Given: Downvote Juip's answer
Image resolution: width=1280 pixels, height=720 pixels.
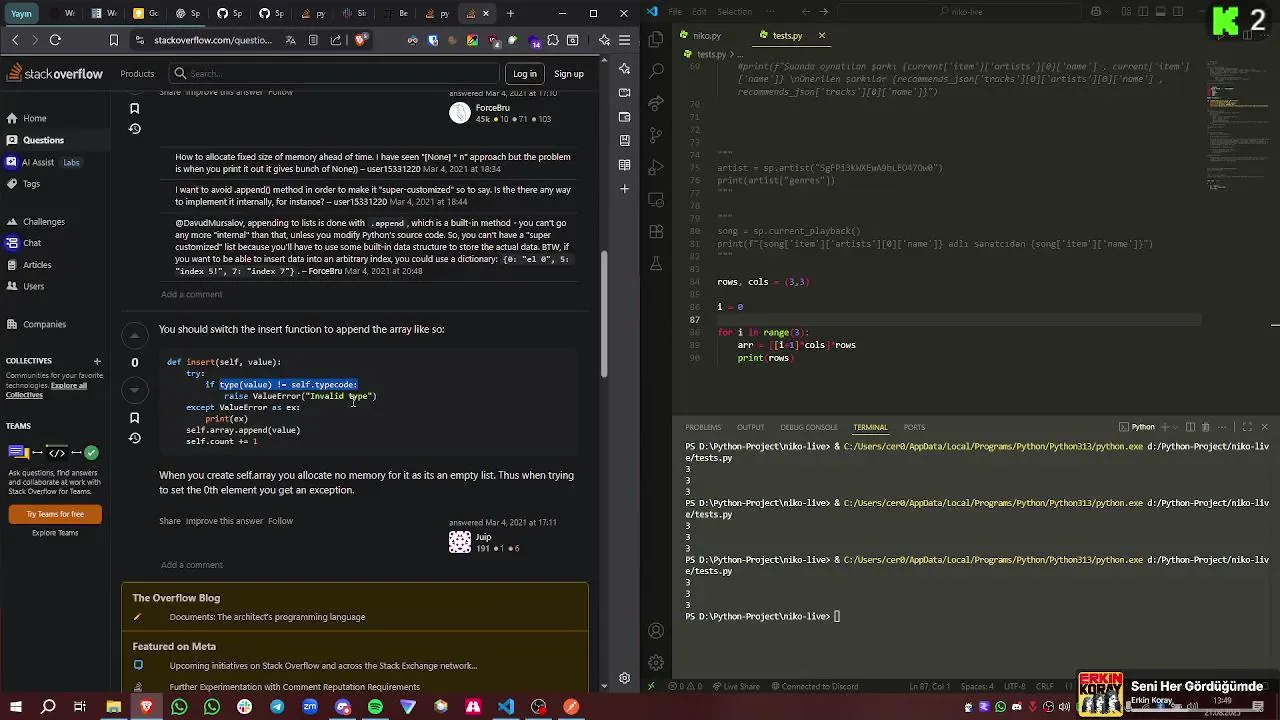Looking at the screenshot, I should [x=134, y=389].
